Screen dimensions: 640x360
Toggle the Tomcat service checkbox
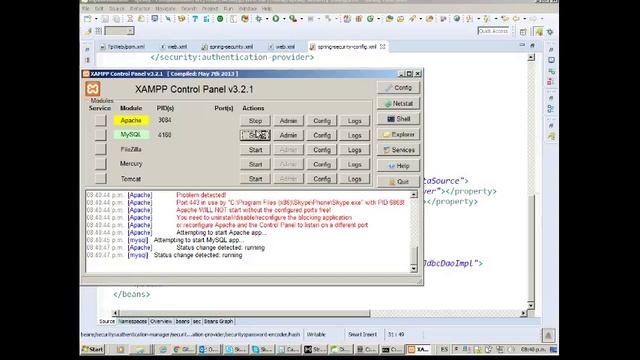(100, 178)
